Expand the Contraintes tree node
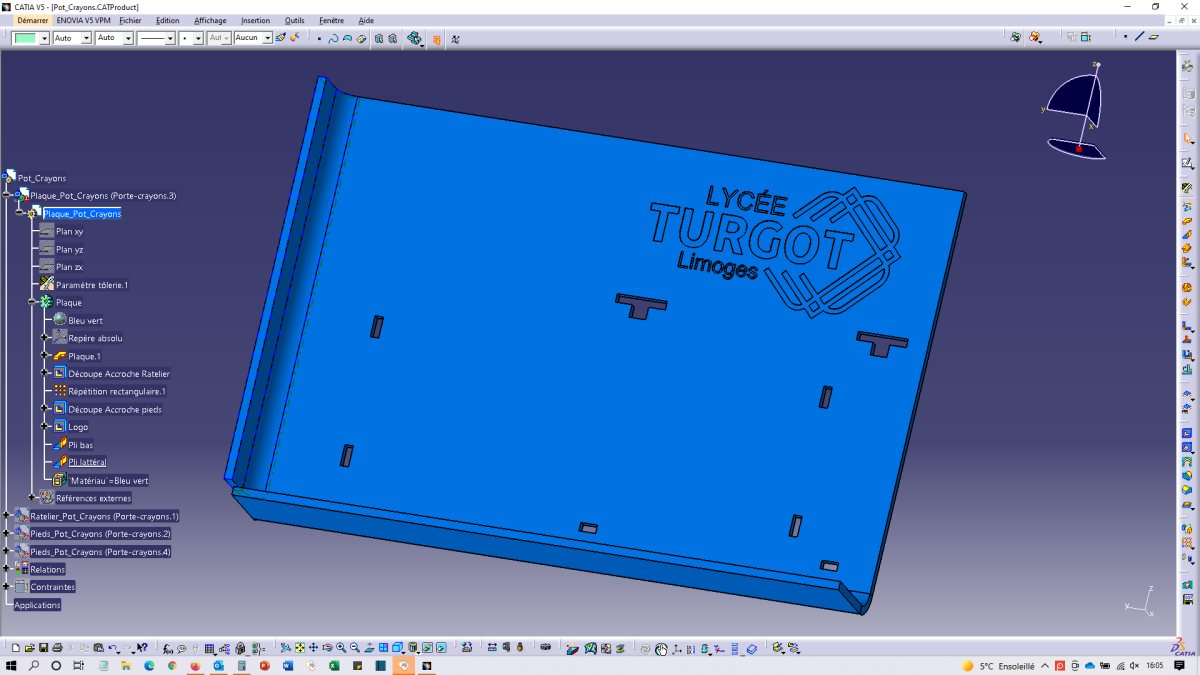The width and height of the screenshot is (1200, 675). pyautogui.click(x=7, y=587)
